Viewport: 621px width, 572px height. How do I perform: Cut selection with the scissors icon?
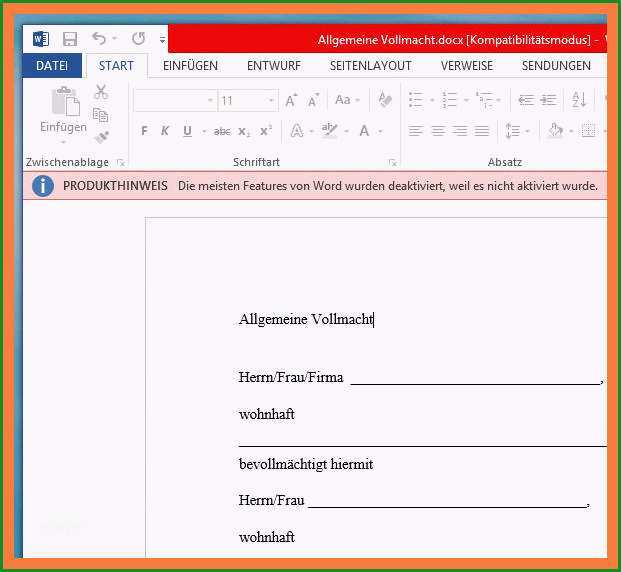[x=101, y=92]
